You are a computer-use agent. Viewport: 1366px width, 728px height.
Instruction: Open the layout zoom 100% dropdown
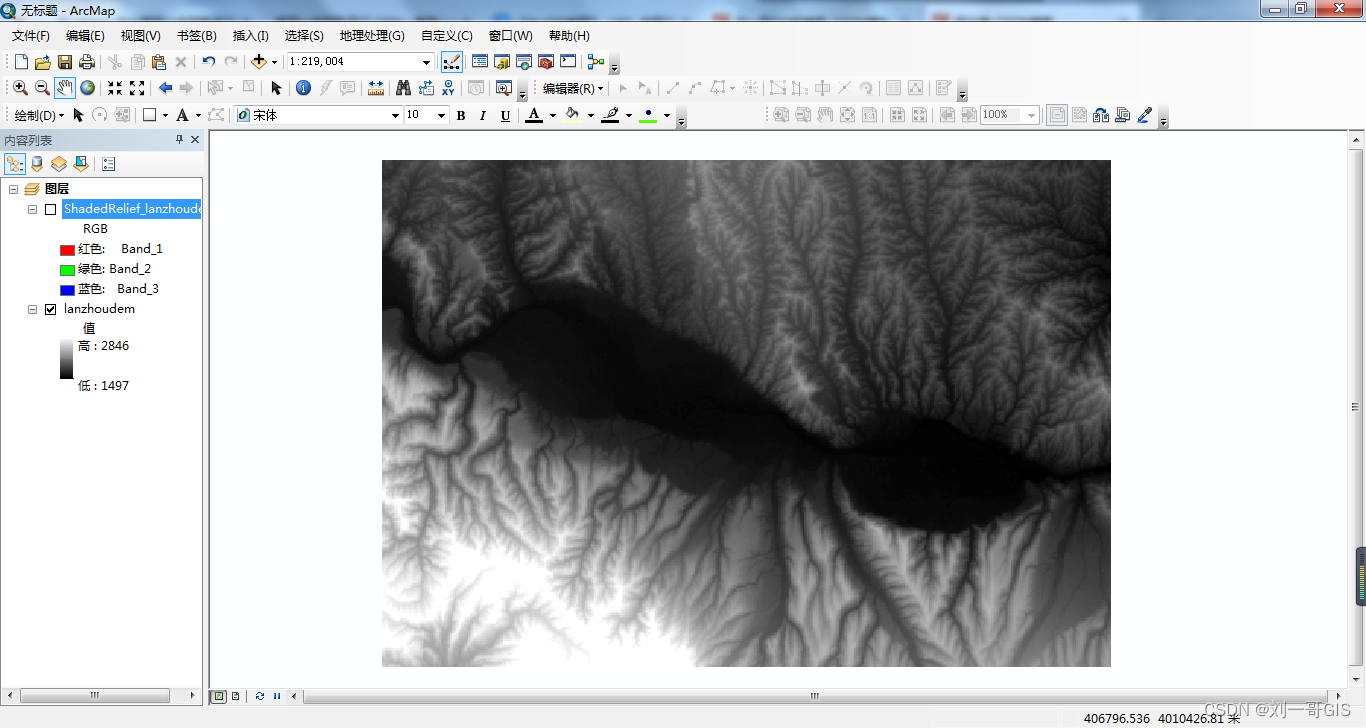click(1032, 115)
